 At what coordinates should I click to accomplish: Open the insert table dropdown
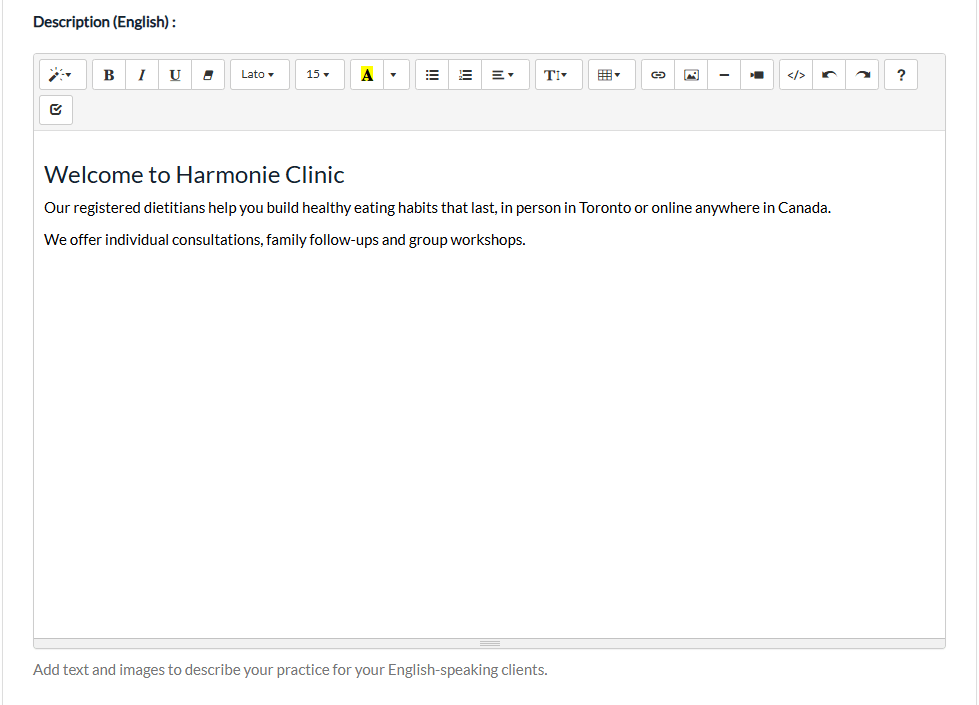pos(612,75)
